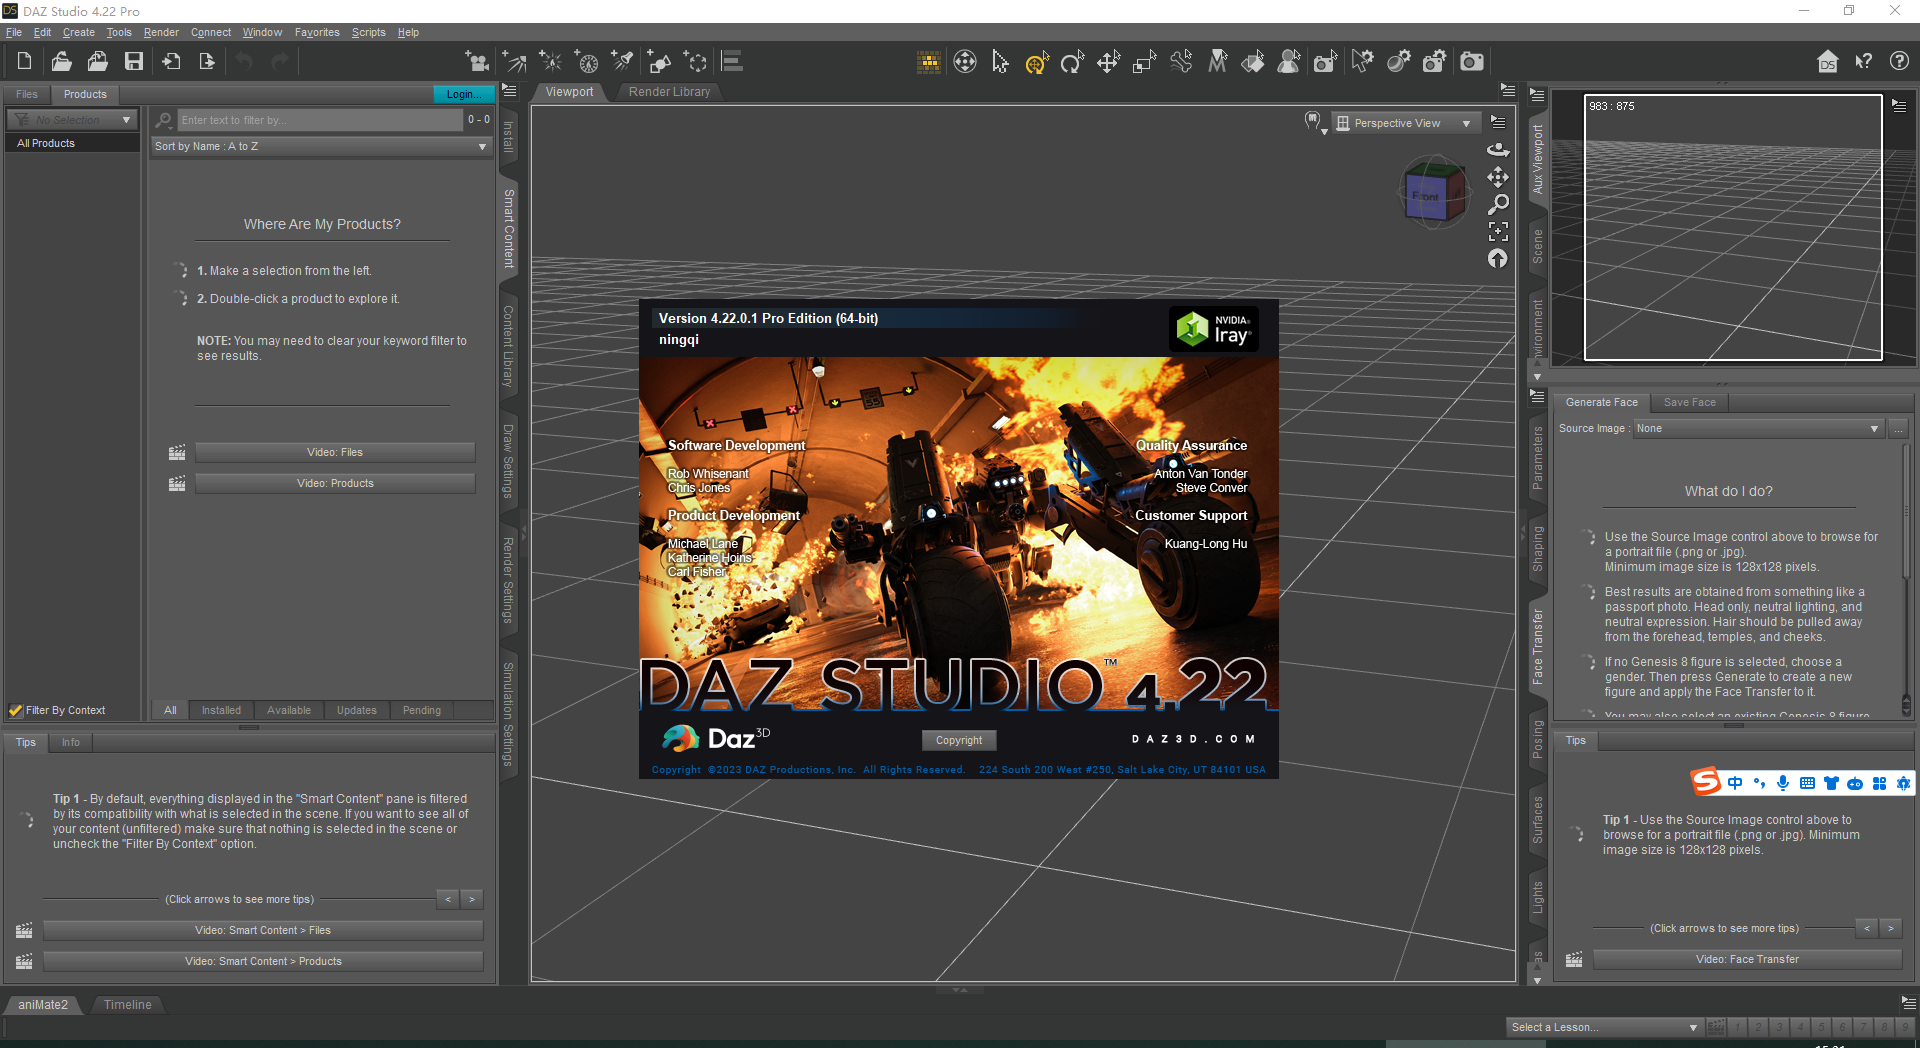This screenshot has width=1920, height=1048.
Task: Open the Face Transfer pane options menu
Action: click(x=1537, y=396)
